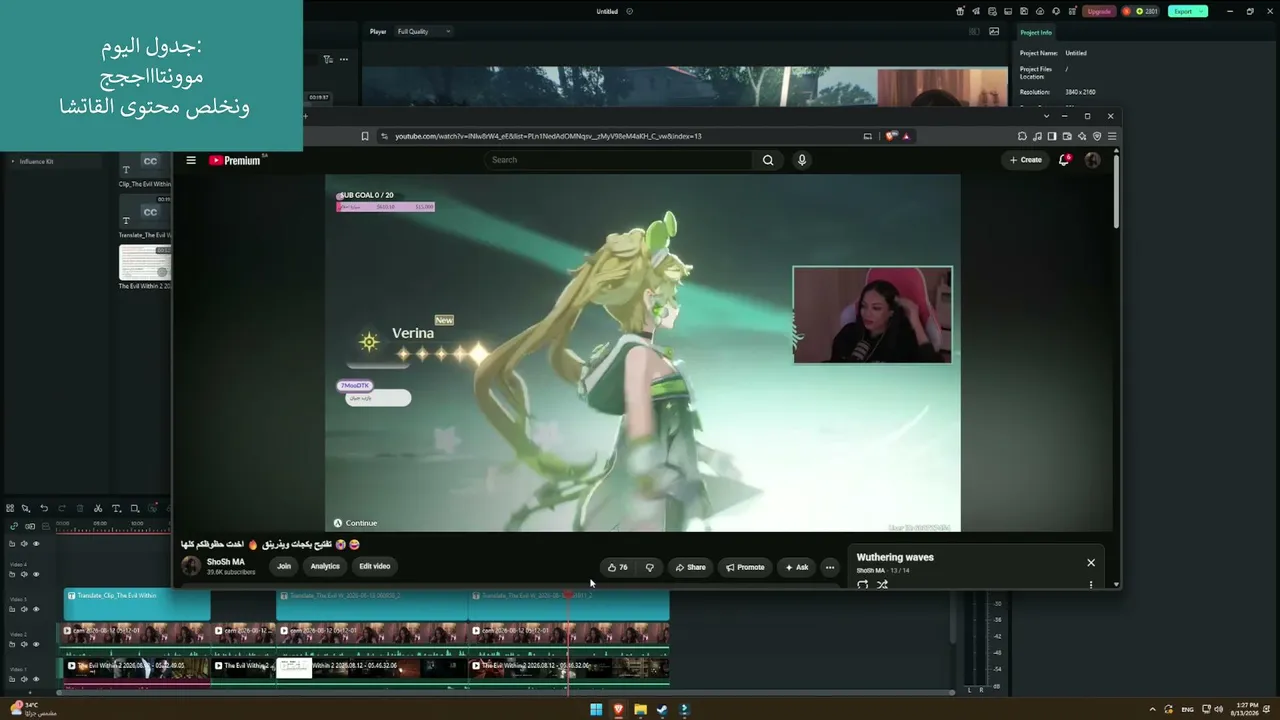
Task: Open the Brave wallet icon
Action: tap(1067, 136)
